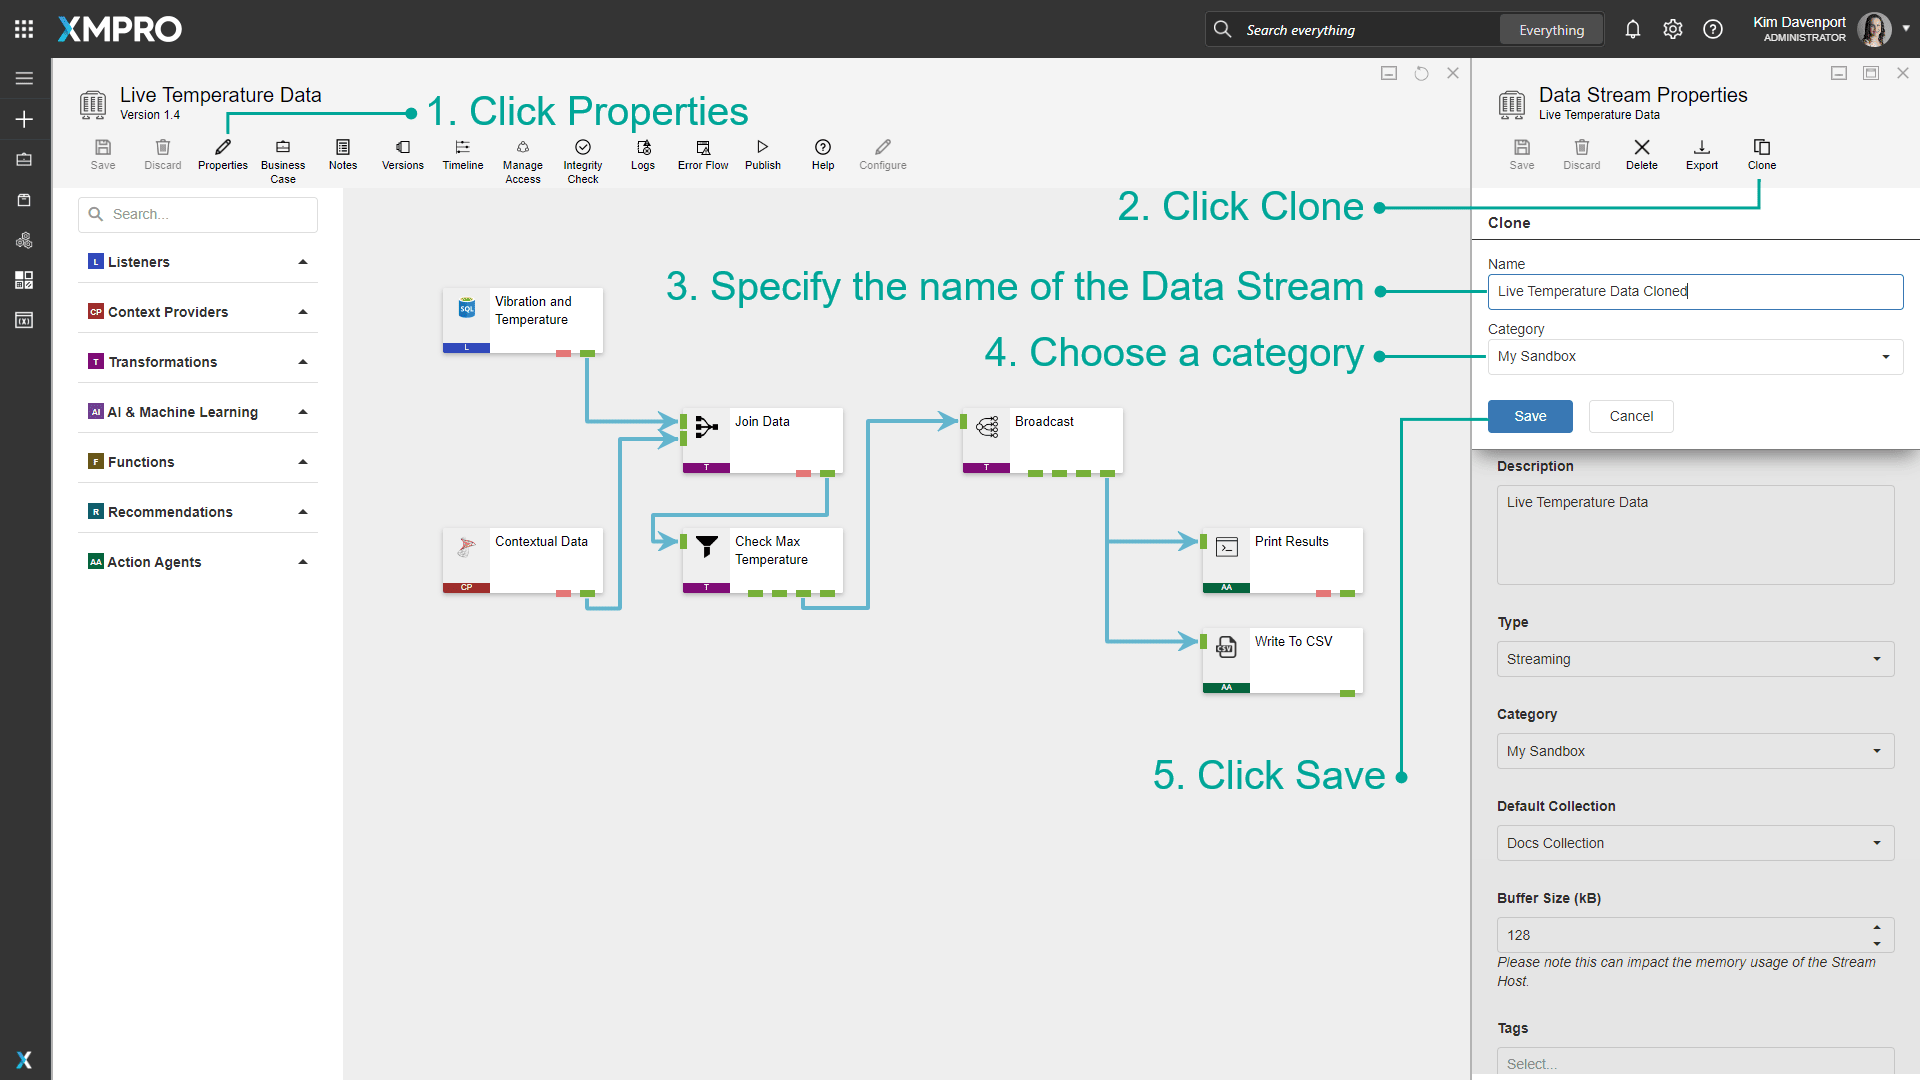Screen dimensions: 1920x1080
Task: Click the notifications bell icon
Action: 1633,29
